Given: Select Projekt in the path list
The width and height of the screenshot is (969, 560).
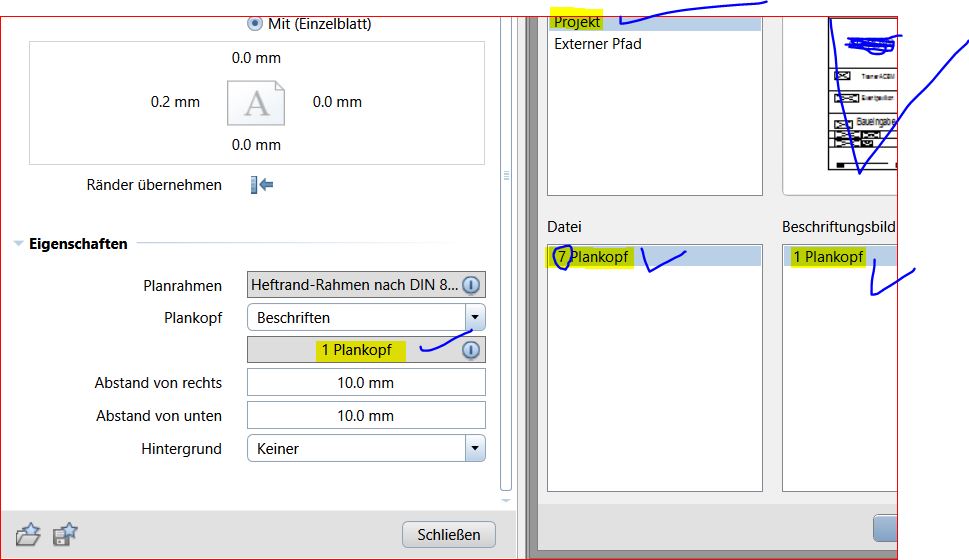Looking at the screenshot, I should pyautogui.click(x=577, y=22).
